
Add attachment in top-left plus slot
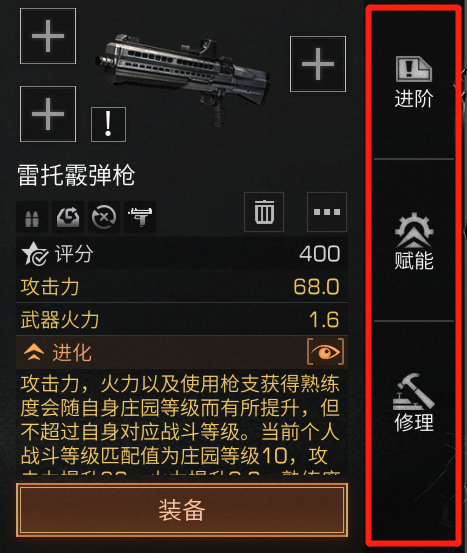48,36
